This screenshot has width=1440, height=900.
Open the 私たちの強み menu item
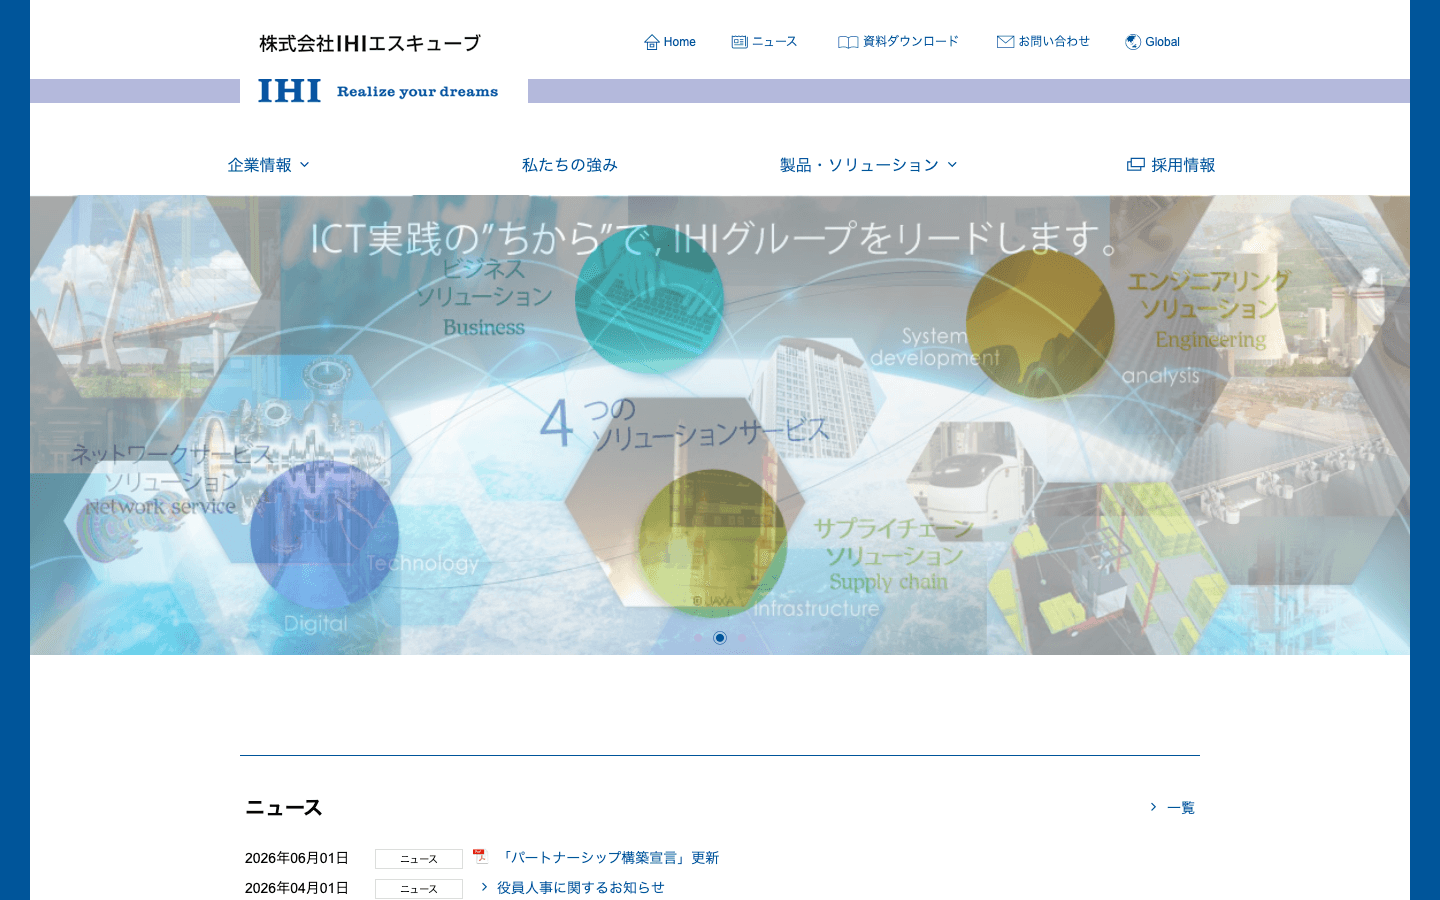570,165
